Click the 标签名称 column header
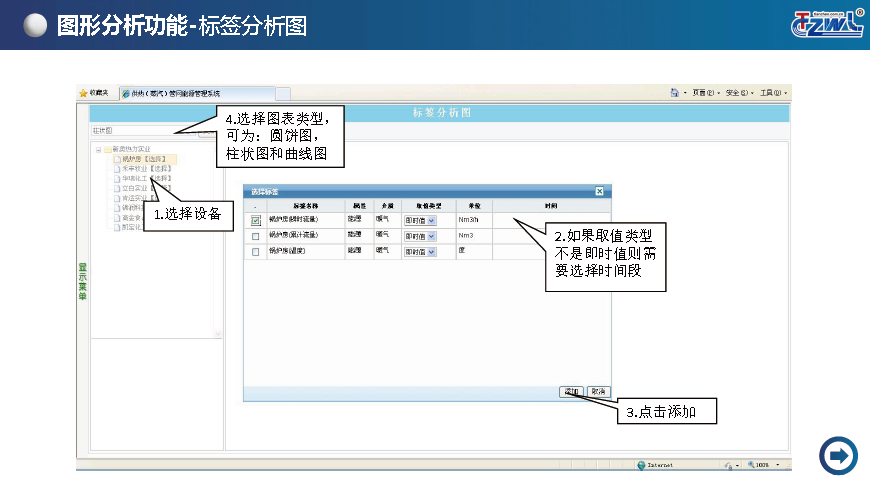This screenshot has width=870, height=488. (306, 206)
